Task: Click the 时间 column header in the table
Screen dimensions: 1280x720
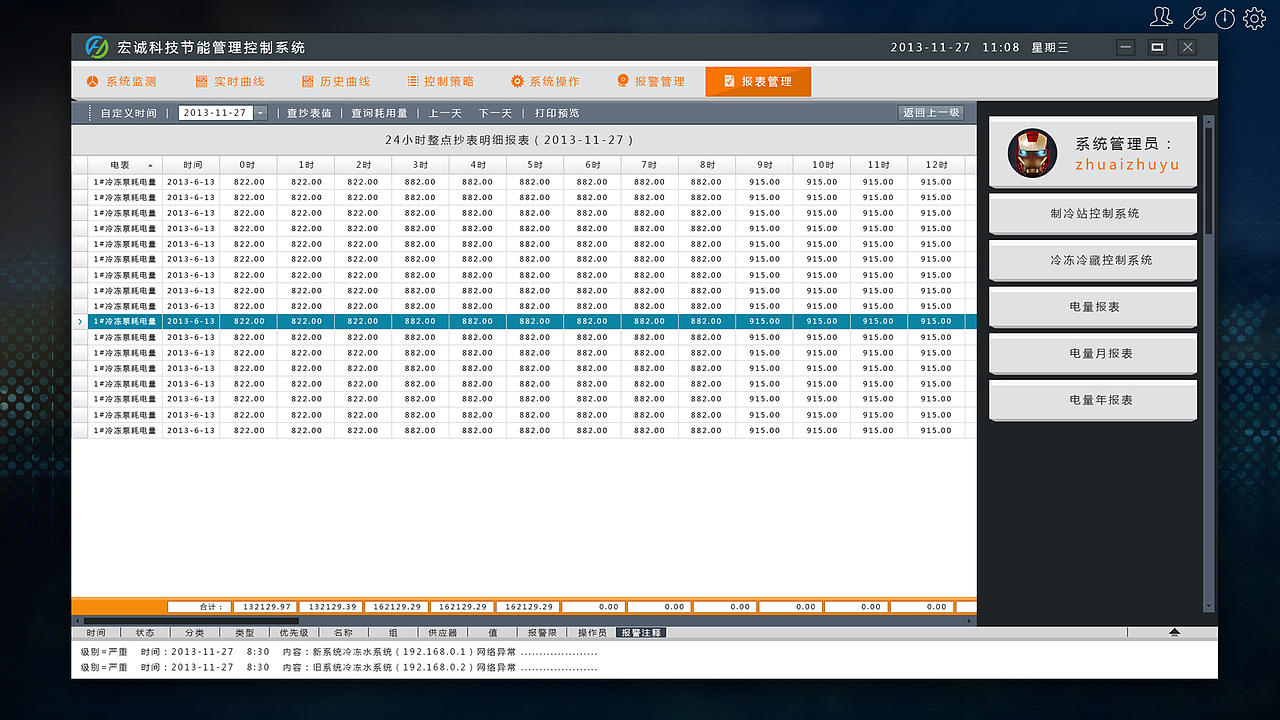Action: [191, 165]
